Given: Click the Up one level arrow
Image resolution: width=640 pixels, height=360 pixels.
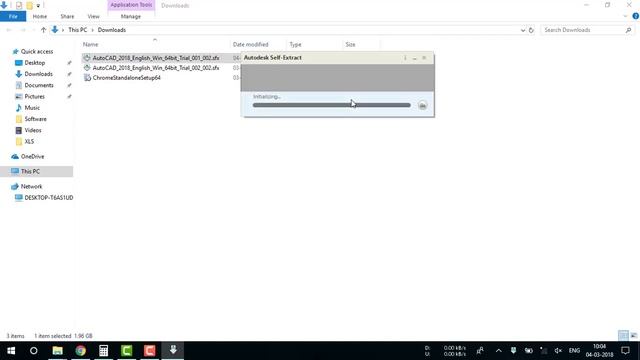Looking at the screenshot, I should click(x=43, y=30).
